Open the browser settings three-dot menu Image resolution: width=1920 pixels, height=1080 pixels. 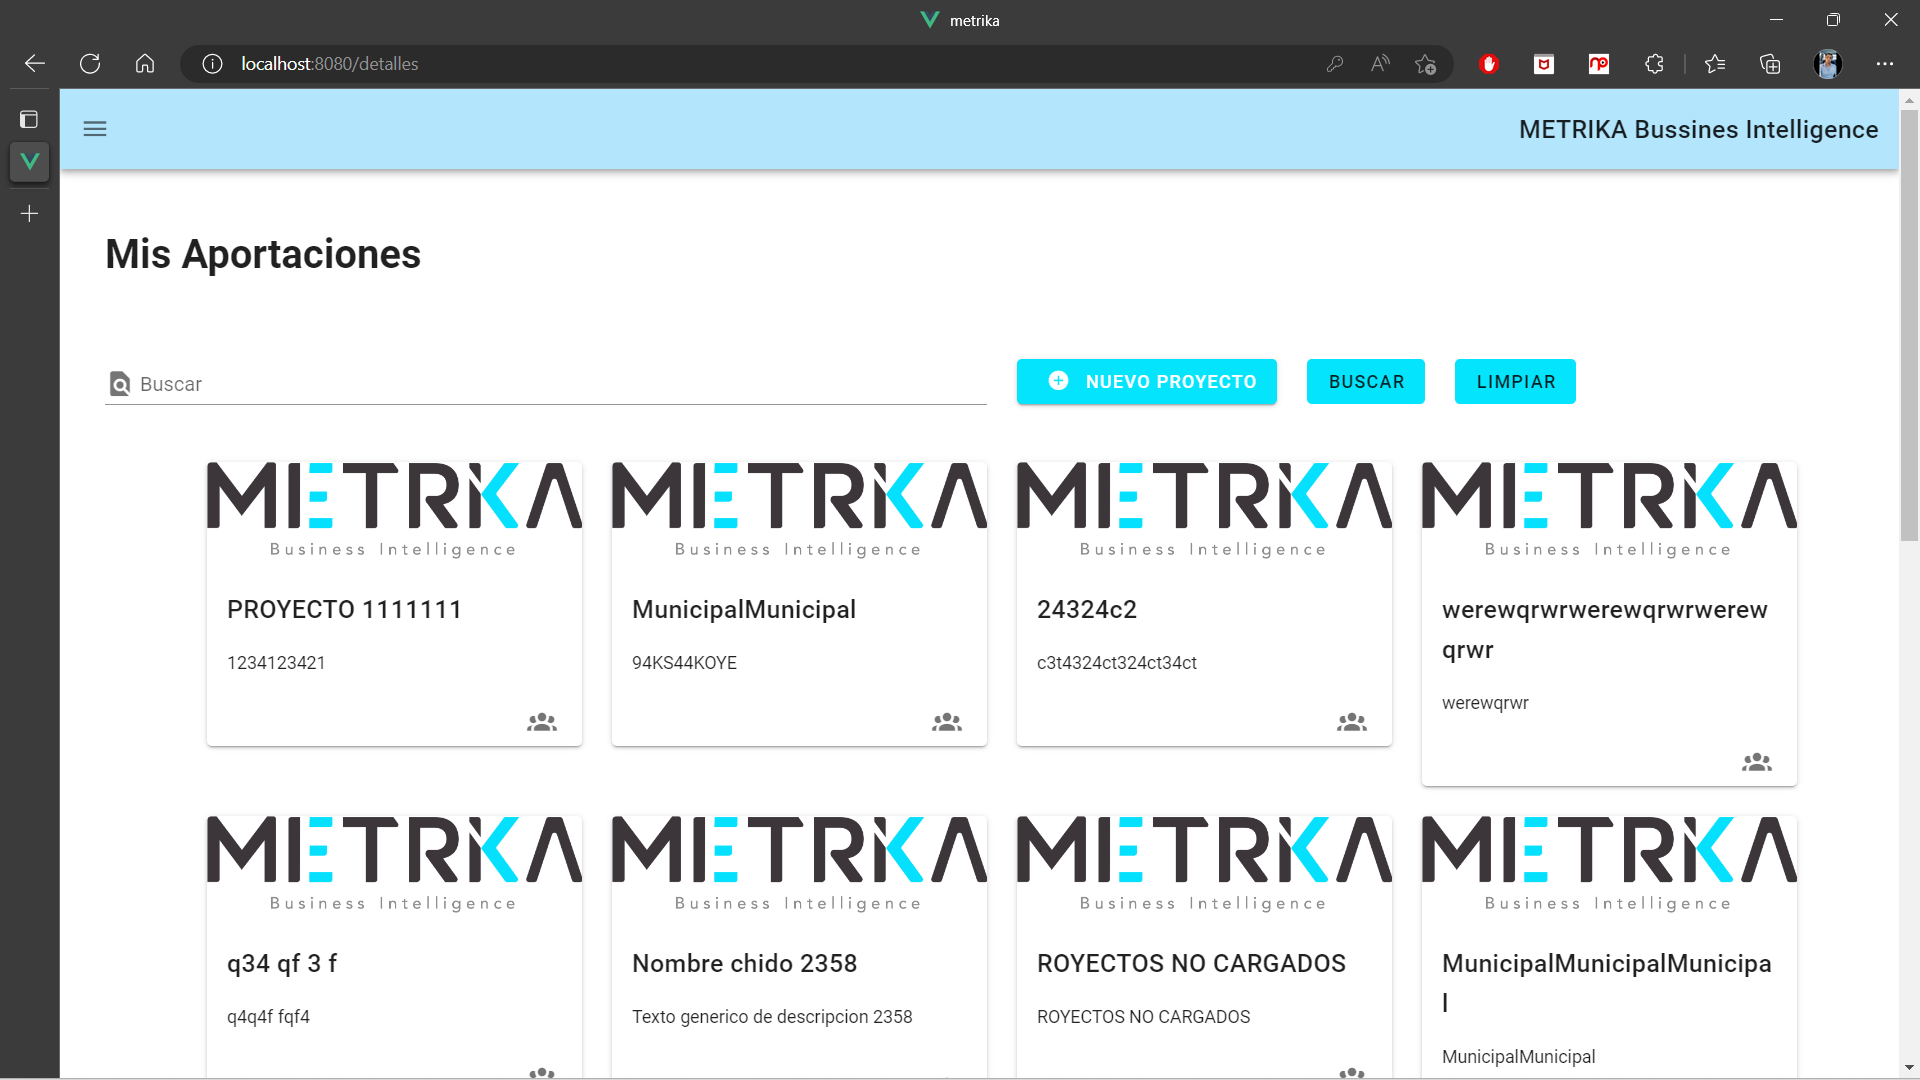click(1886, 63)
